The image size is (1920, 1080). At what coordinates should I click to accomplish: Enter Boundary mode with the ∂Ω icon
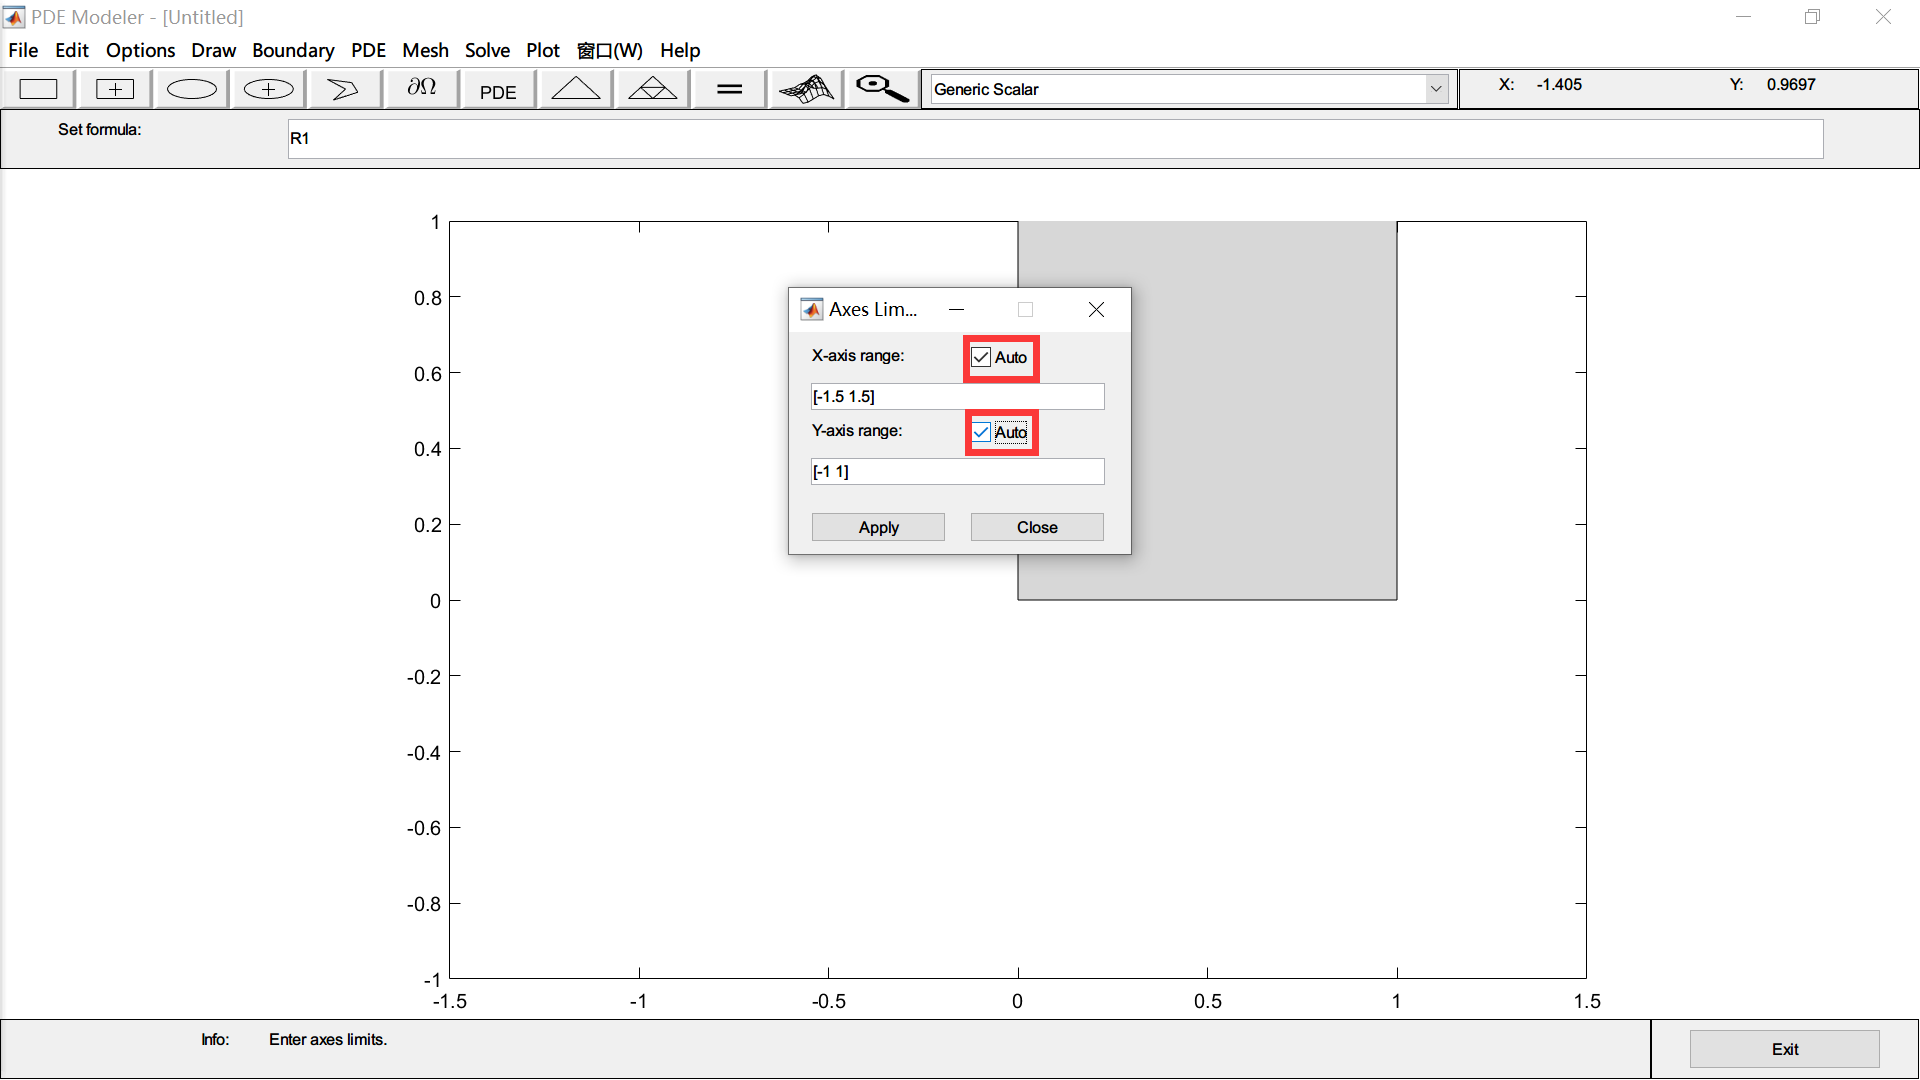click(420, 88)
